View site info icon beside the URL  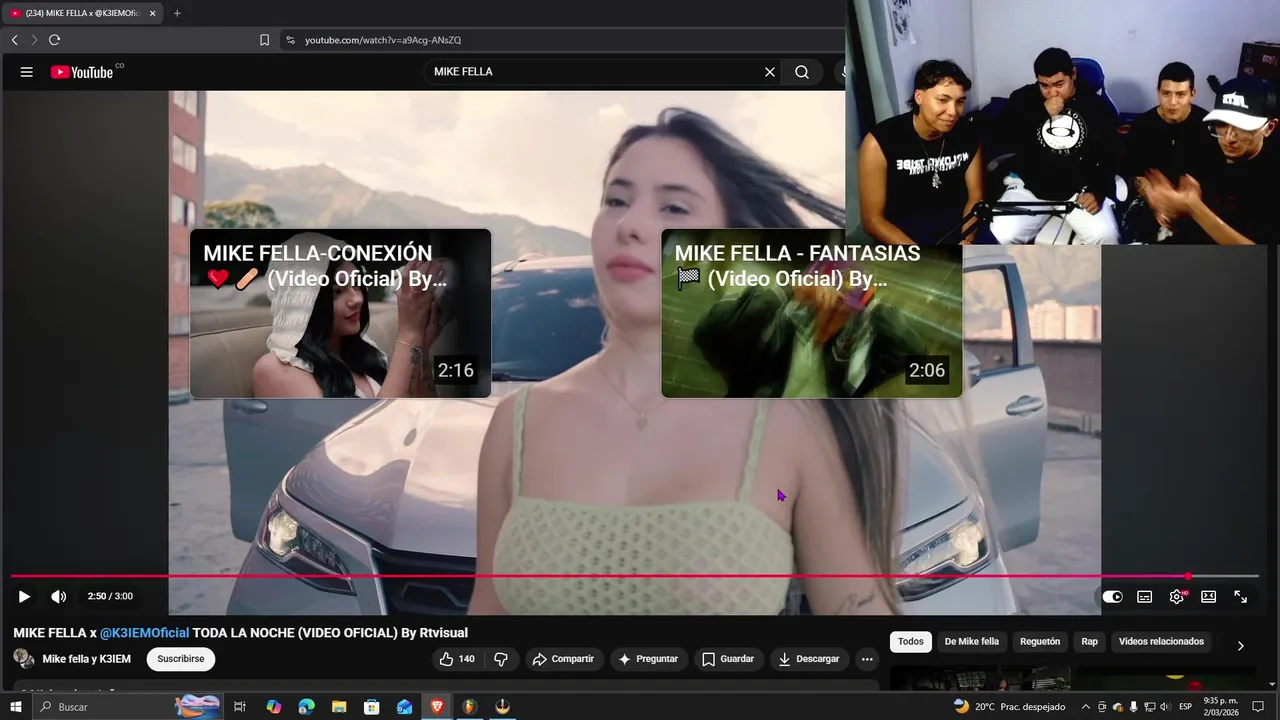[x=290, y=40]
